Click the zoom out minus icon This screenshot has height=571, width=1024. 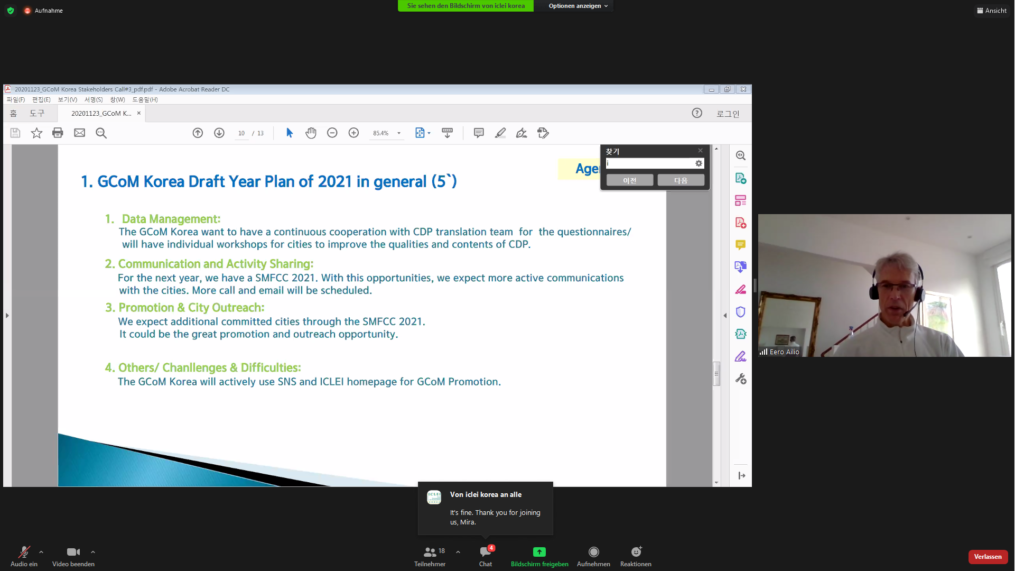(x=332, y=133)
